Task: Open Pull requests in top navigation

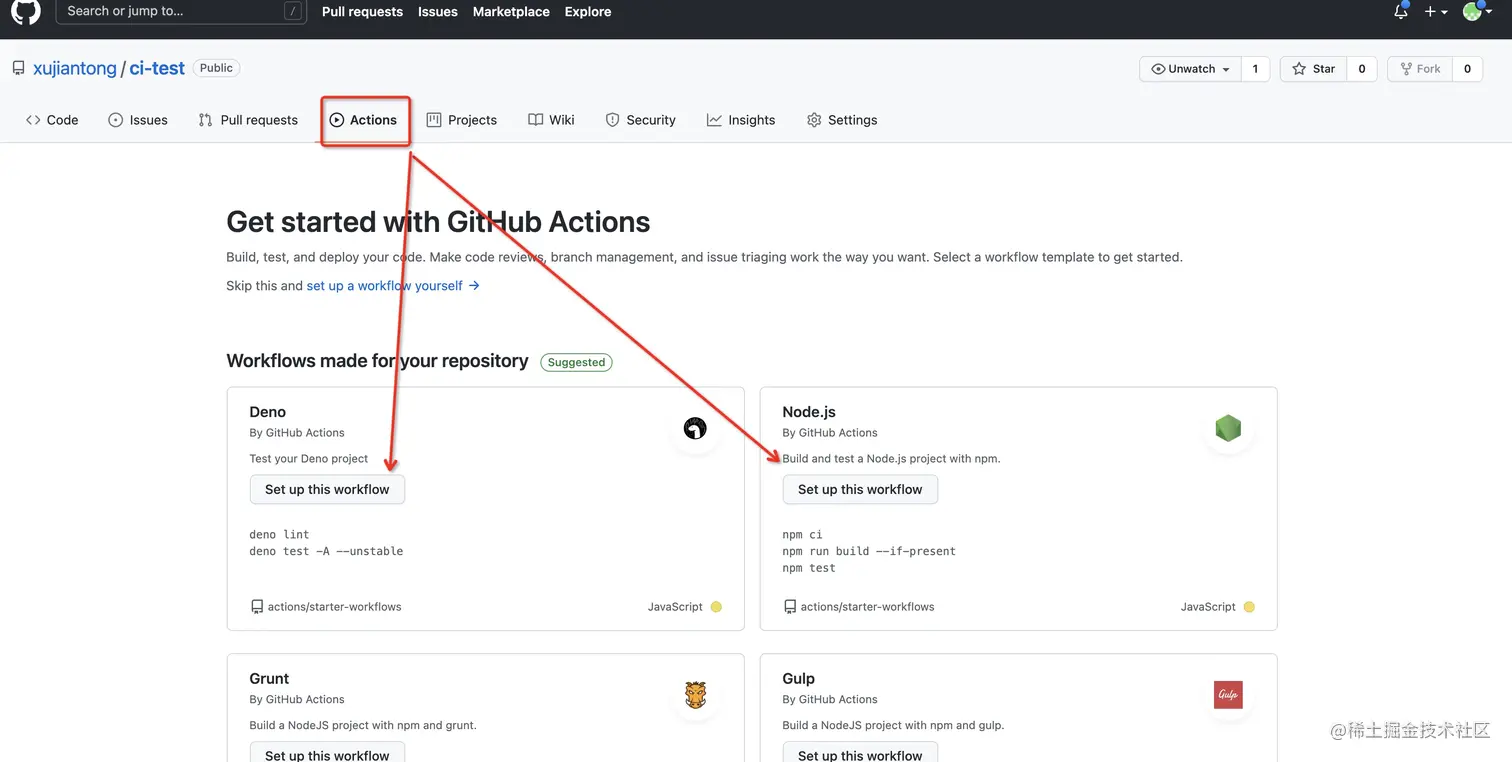Action: pos(362,12)
